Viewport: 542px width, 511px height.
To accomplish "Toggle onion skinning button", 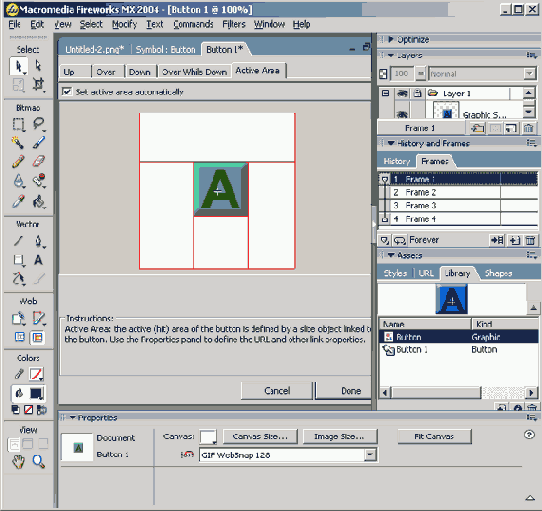I will pos(384,240).
